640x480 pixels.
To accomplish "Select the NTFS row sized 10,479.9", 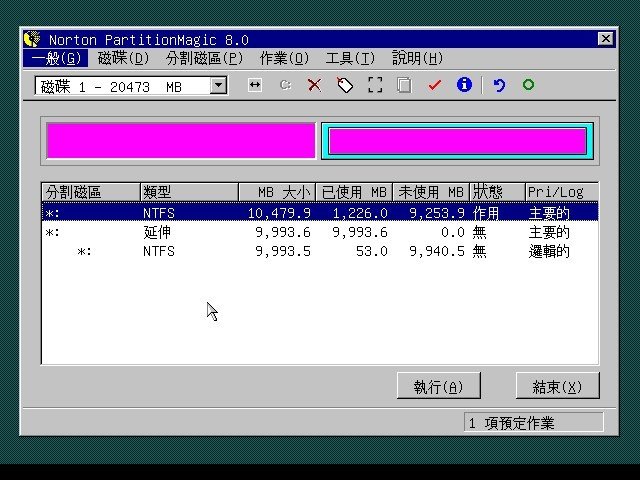I will click(320, 213).
